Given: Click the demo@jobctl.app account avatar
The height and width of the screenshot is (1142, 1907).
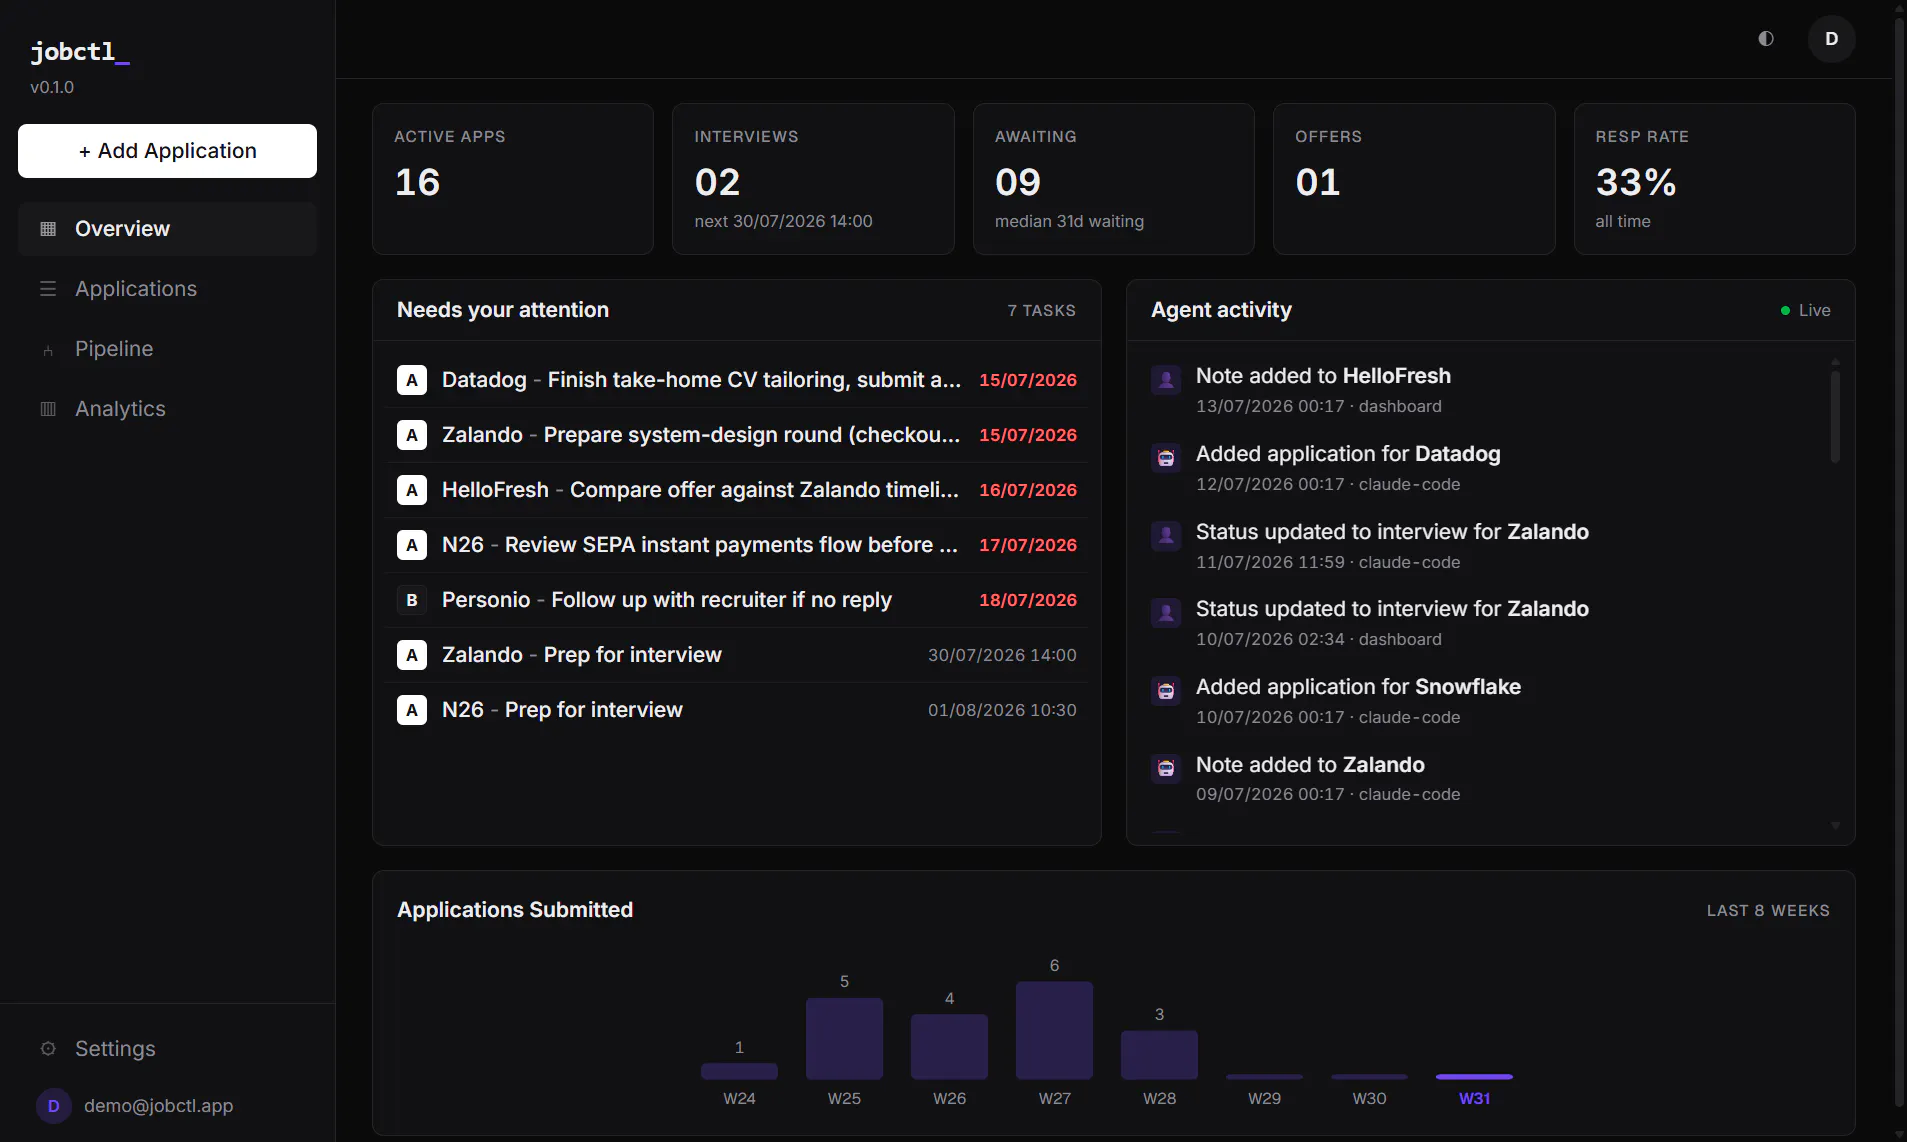Looking at the screenshot, I should 54,1106.
